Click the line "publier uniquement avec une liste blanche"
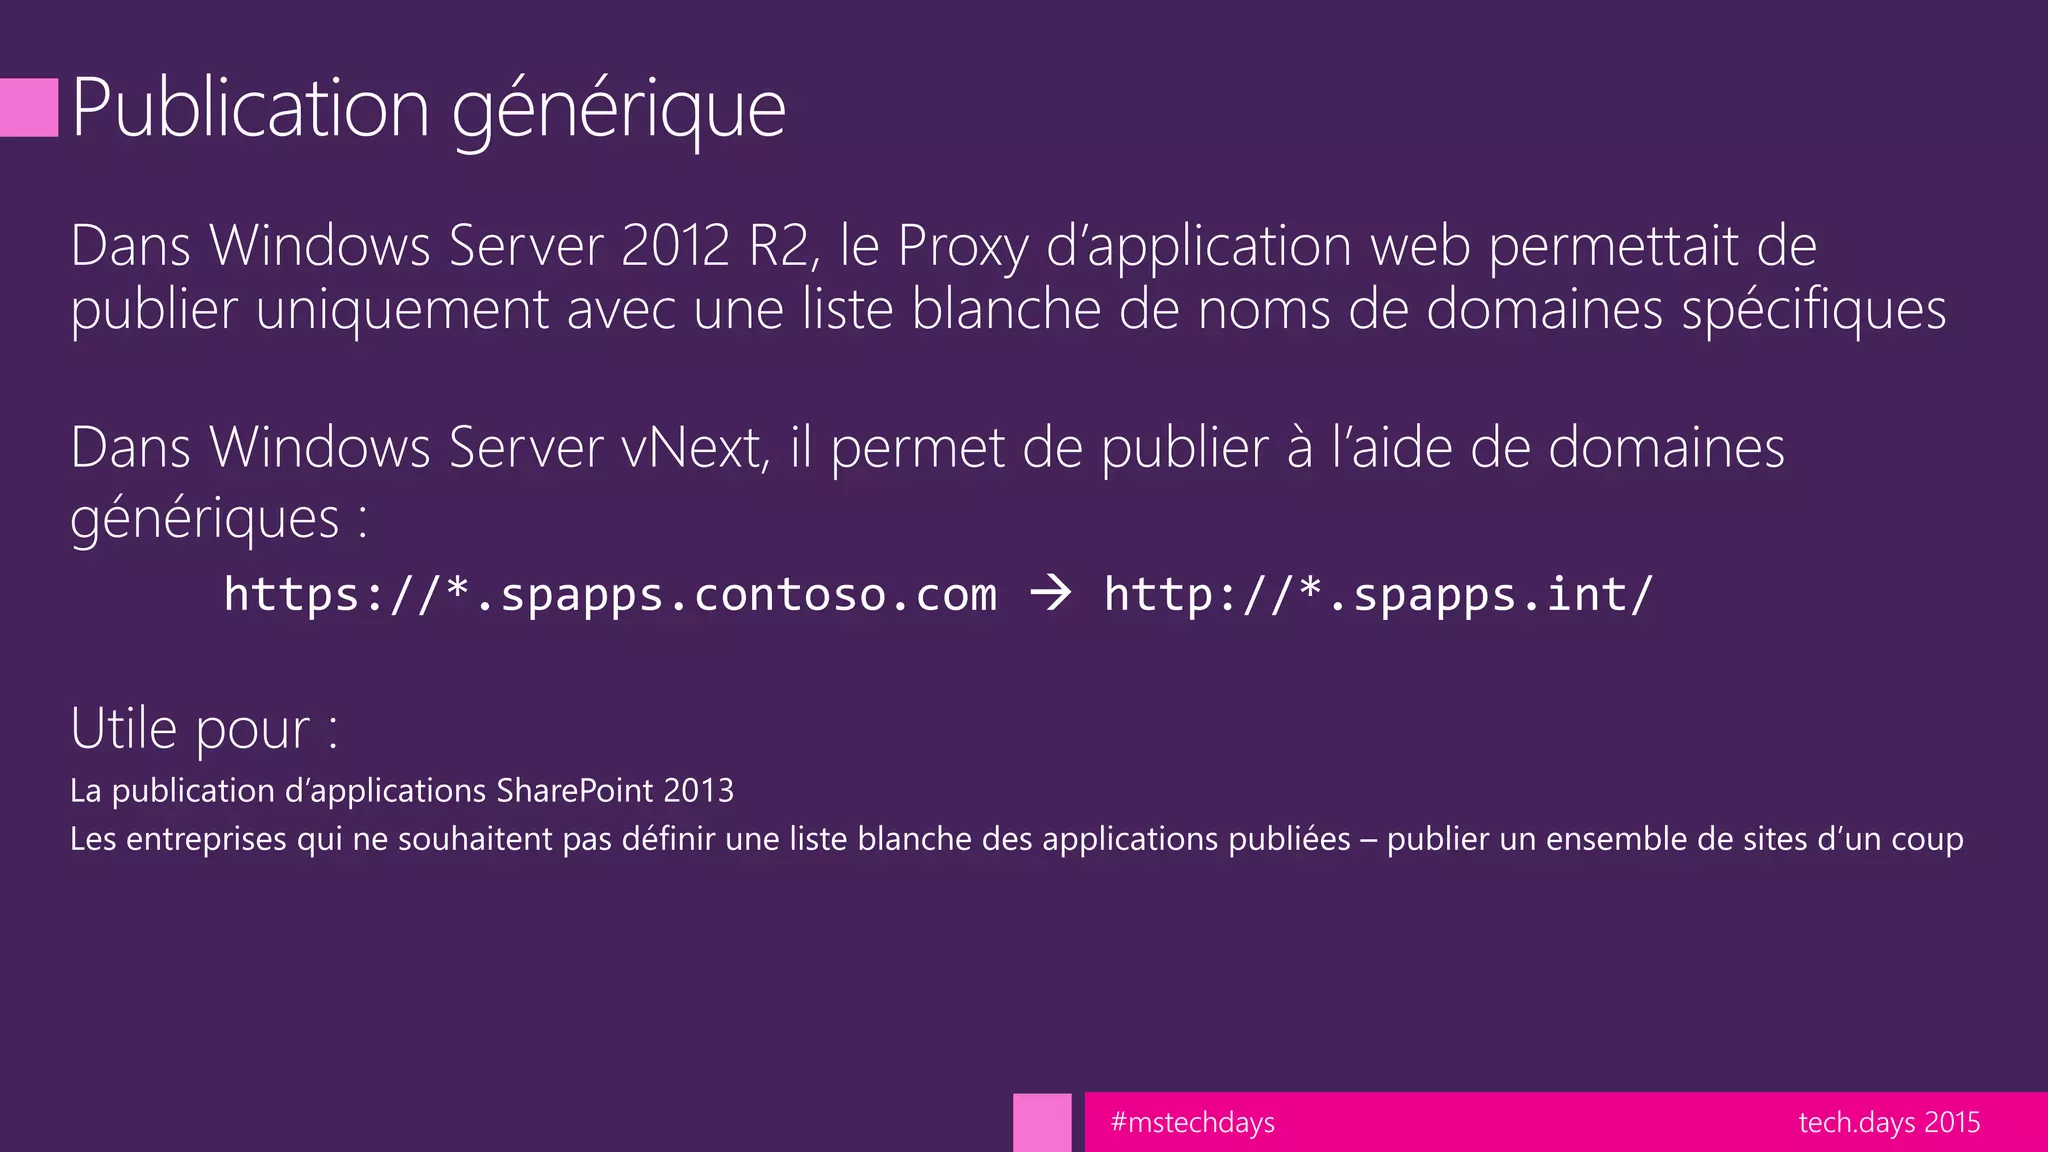The width and height of the screenshot is (2048, 1152). tap(1008, 309)
